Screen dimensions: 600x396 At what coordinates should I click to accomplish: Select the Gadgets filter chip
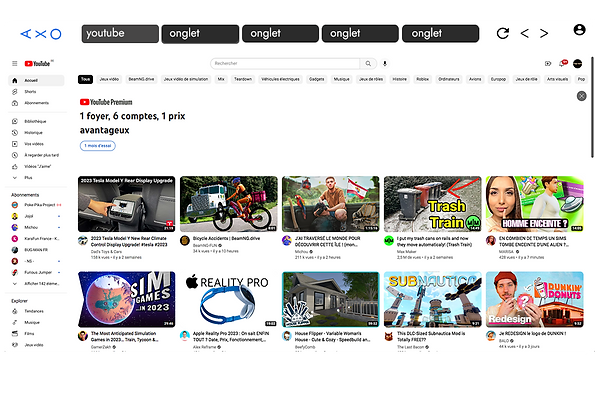(x=316, y=79)
